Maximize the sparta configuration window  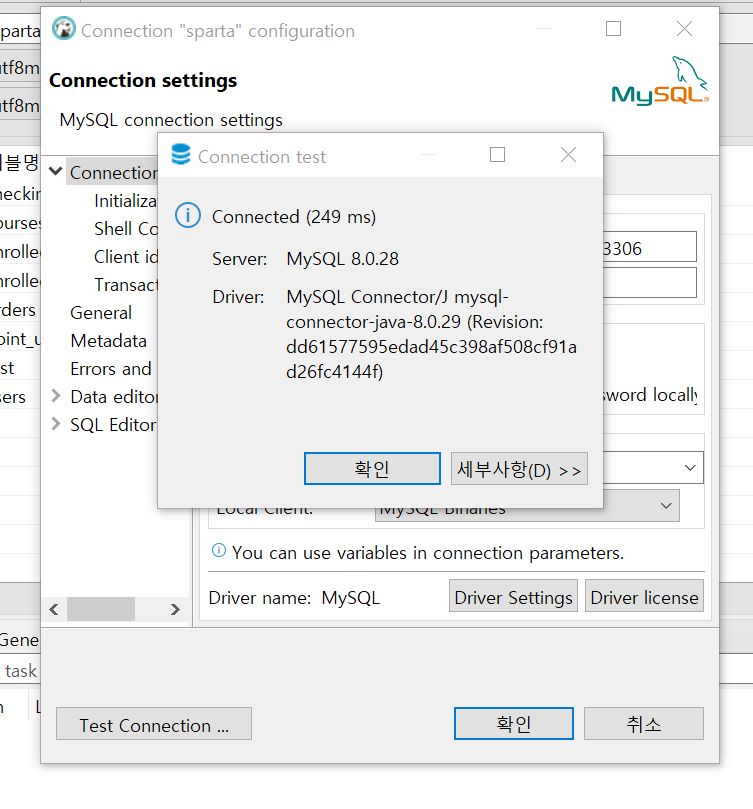[x=613, y=28]
